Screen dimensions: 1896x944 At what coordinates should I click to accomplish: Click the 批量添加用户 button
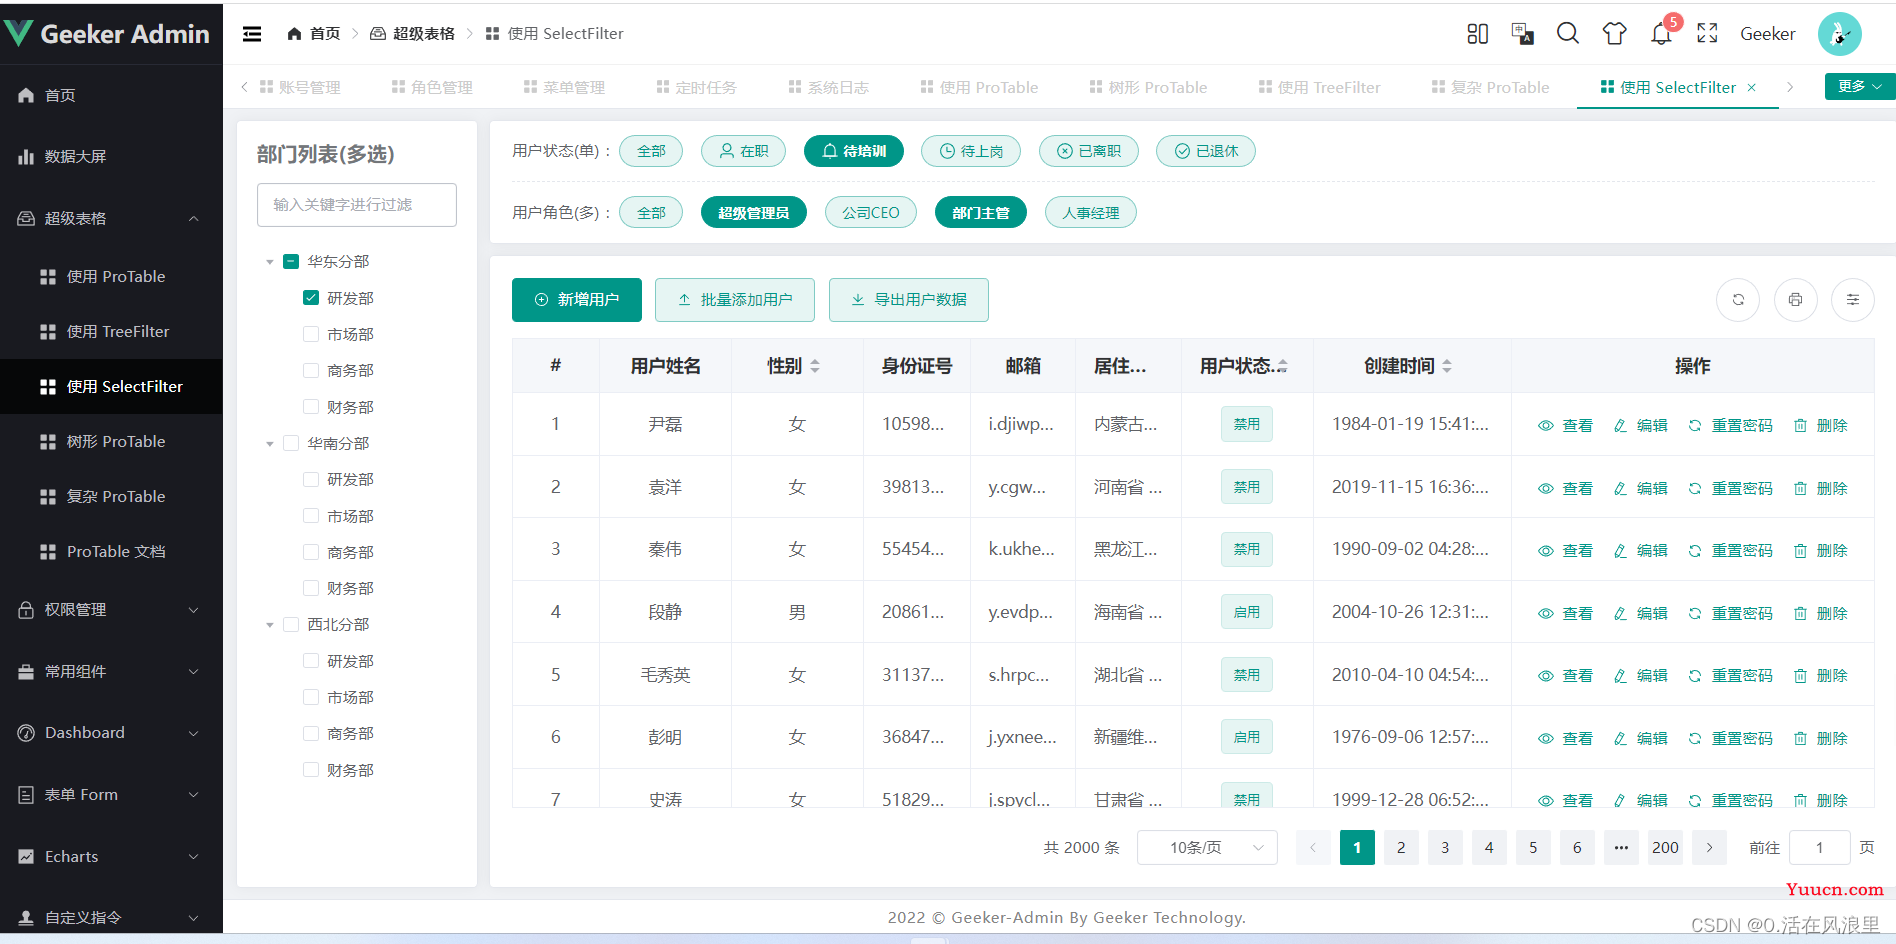(735, 300)
